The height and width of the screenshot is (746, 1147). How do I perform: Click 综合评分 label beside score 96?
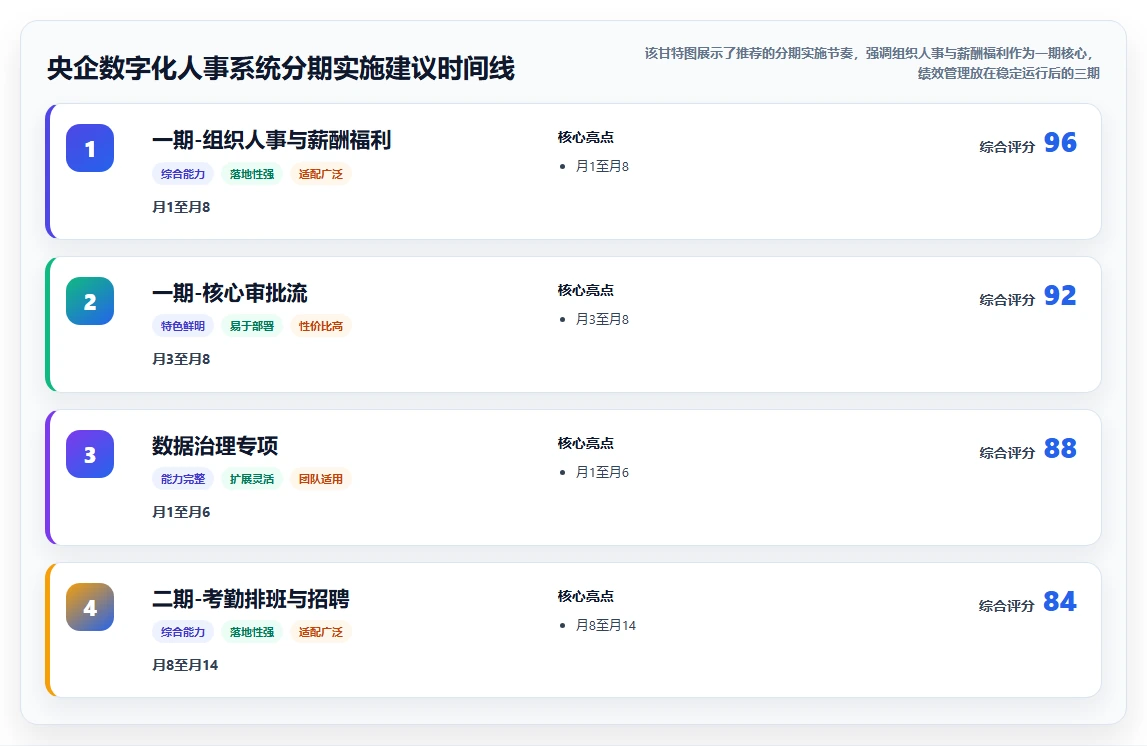coord(1007,147)
